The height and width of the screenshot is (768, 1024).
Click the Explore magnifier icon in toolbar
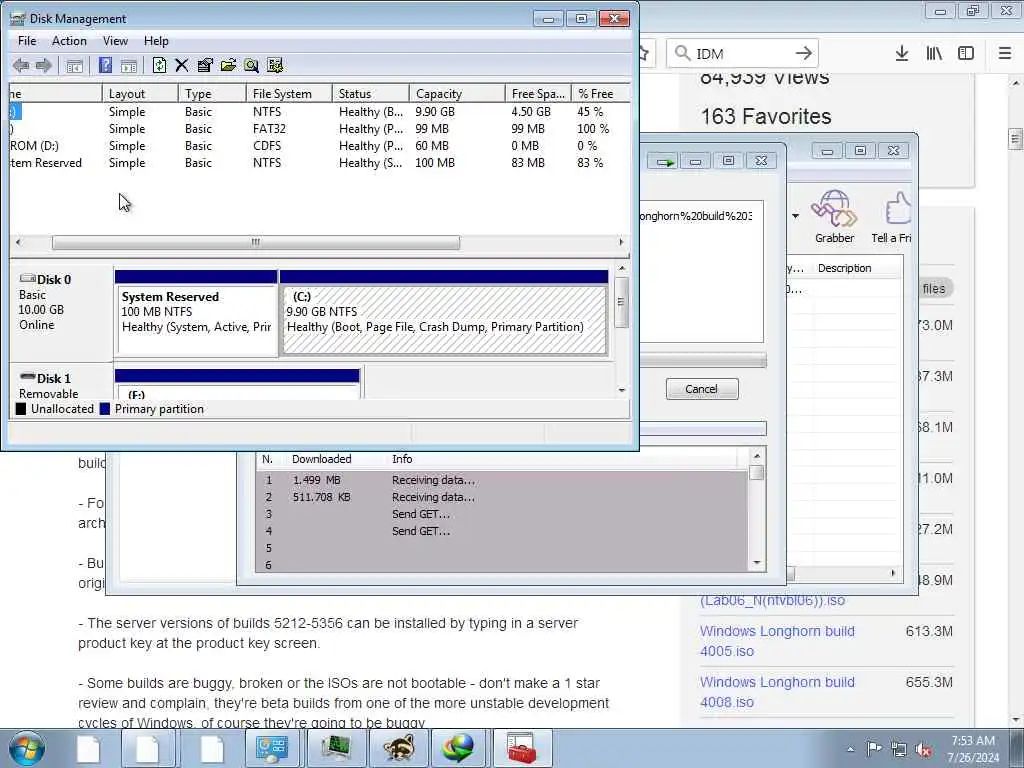(x=251, y=65)
